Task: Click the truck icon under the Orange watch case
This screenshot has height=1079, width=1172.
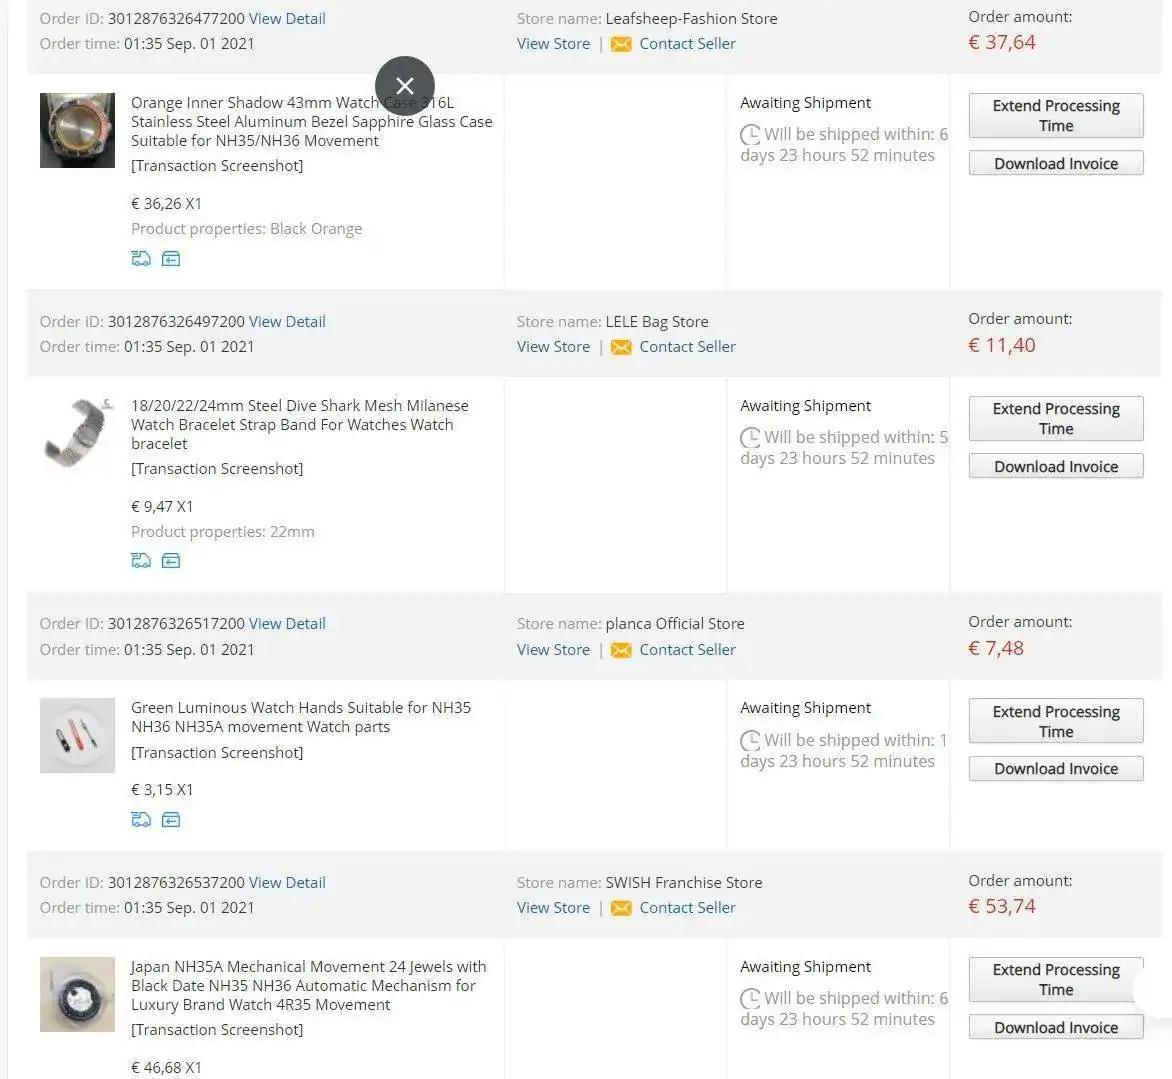Action: pyautogui.click(x=141, y=259)
